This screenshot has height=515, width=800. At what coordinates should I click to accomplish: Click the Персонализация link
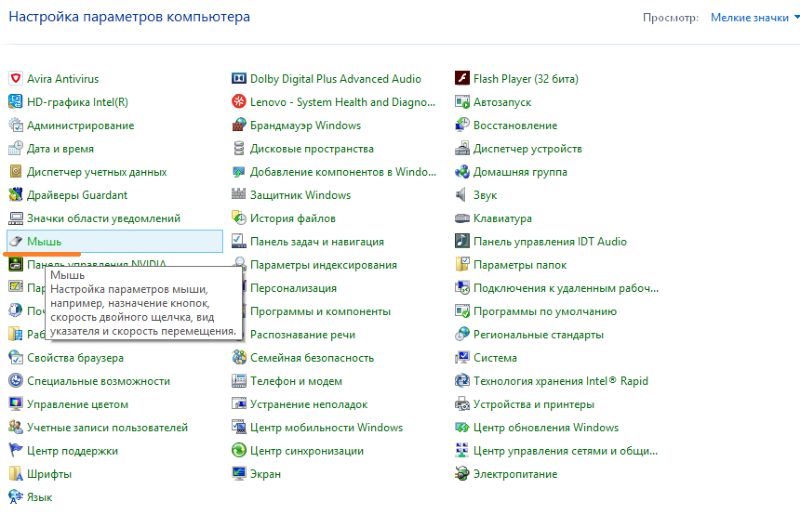click(x=293, y=288)
